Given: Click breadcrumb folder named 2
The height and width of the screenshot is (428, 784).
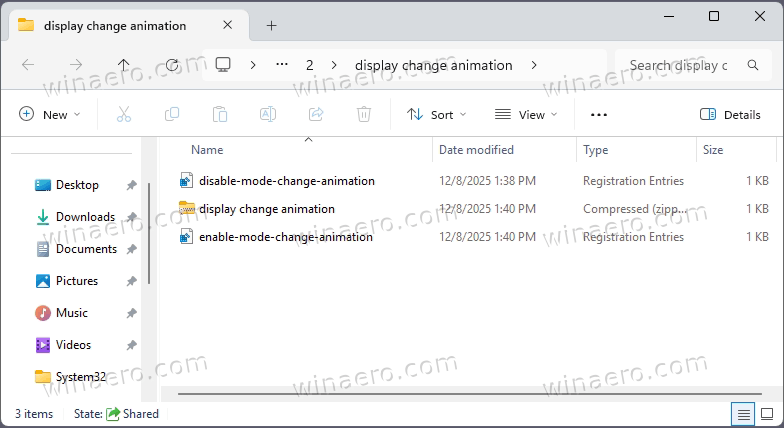Looking at the screenshot, I should tap(310, 65).
